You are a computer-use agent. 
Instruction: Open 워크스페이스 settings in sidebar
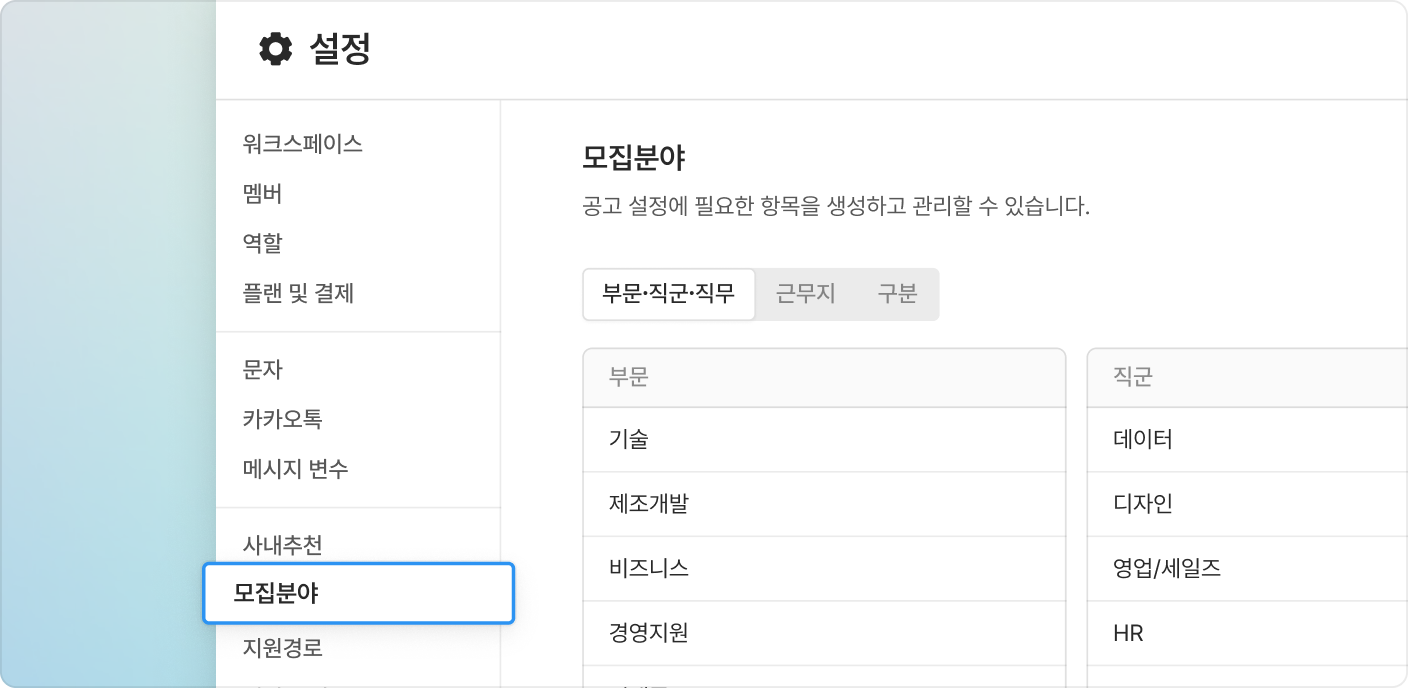click(x=302, y=144)
